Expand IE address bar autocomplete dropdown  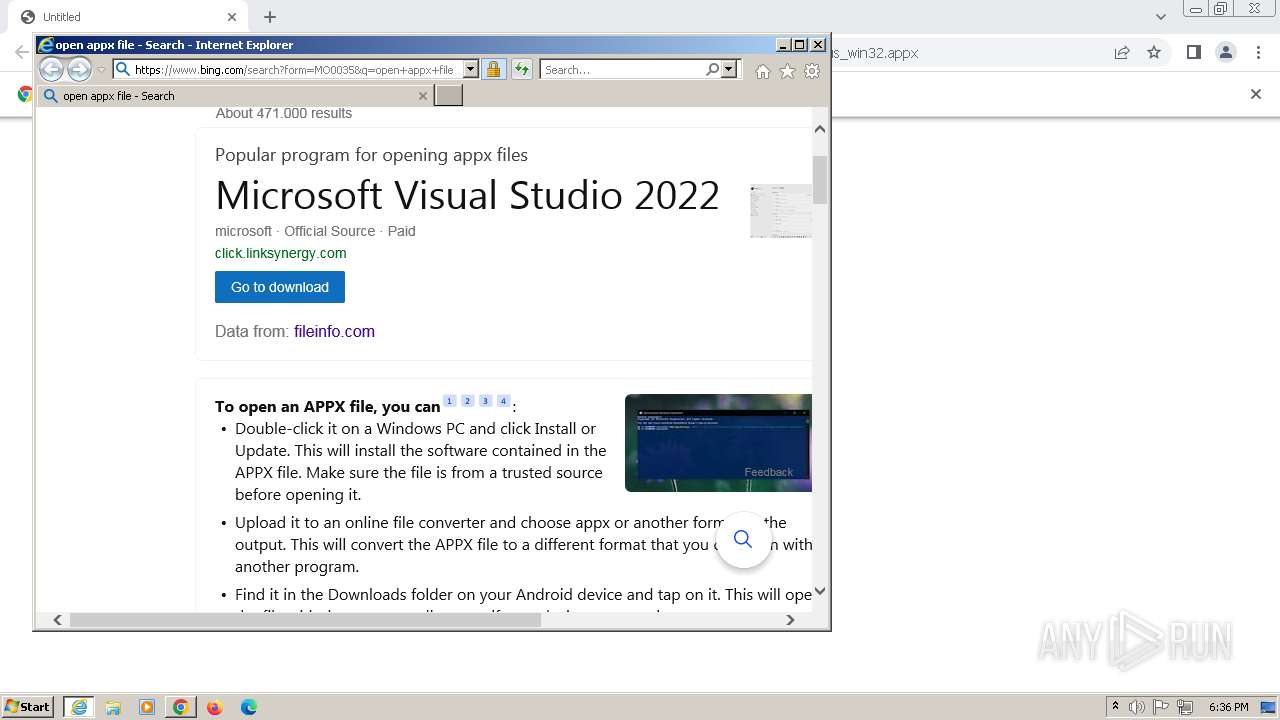coord(471,70)
